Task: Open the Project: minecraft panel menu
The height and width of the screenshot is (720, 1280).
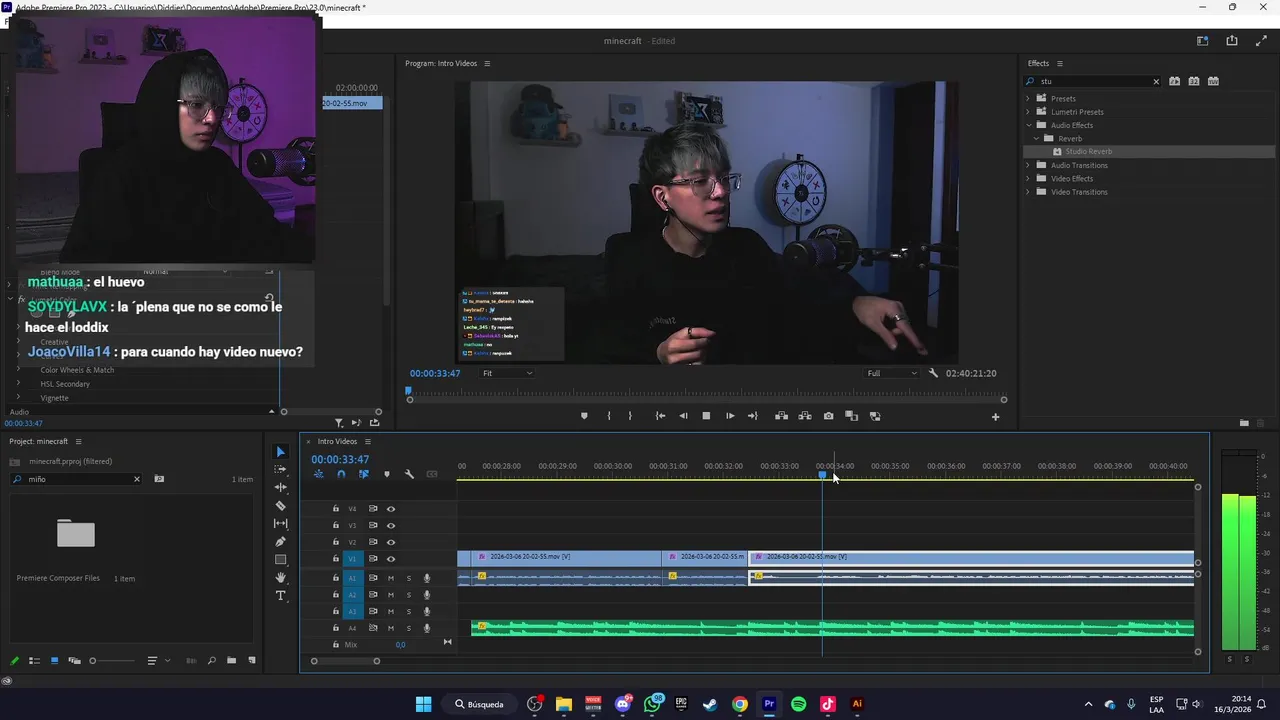Action: 78,441
